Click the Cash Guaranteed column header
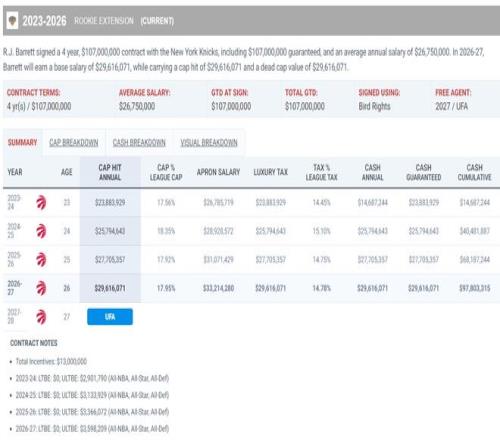 pos(423,172)
